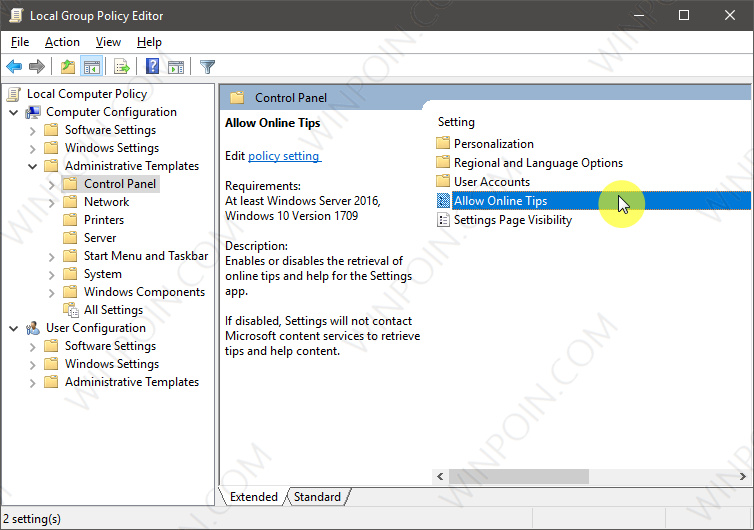Viewport: 754px width, 530px height.
Task: Collapse Administrative Templates under Computer Configuration
Action: coord(33,167)
